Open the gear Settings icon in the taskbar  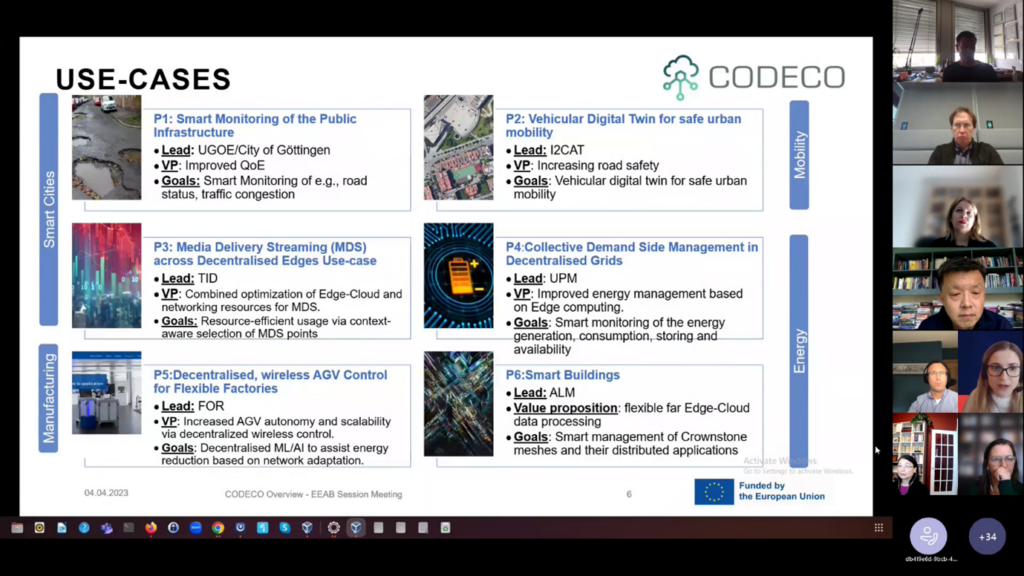pos(334,528)
